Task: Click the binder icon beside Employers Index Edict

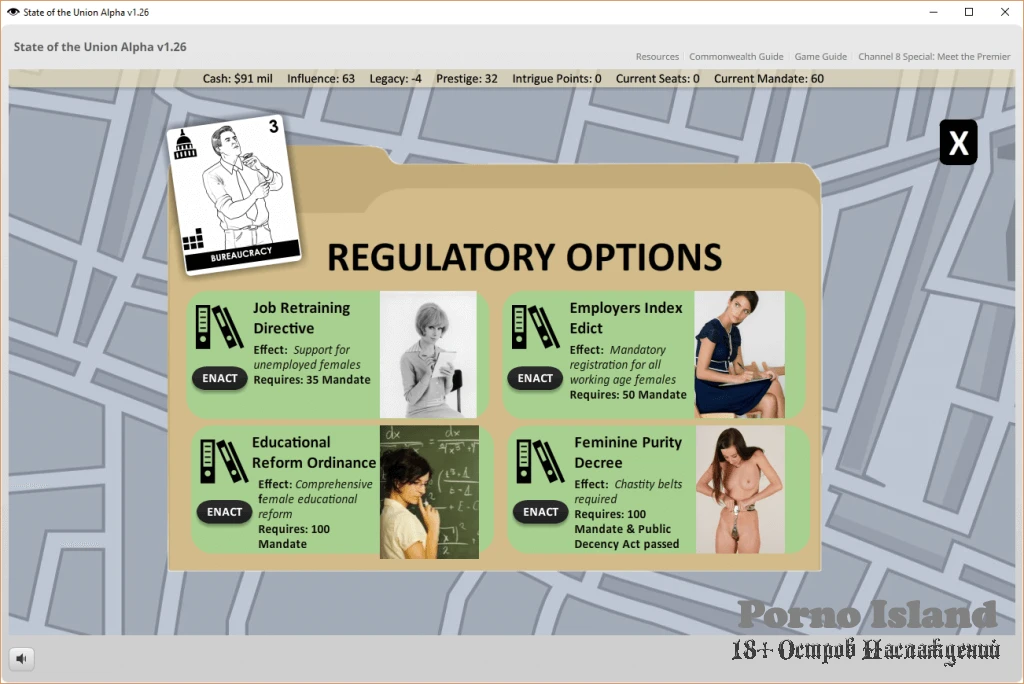Action: click(x=535, y=327)
